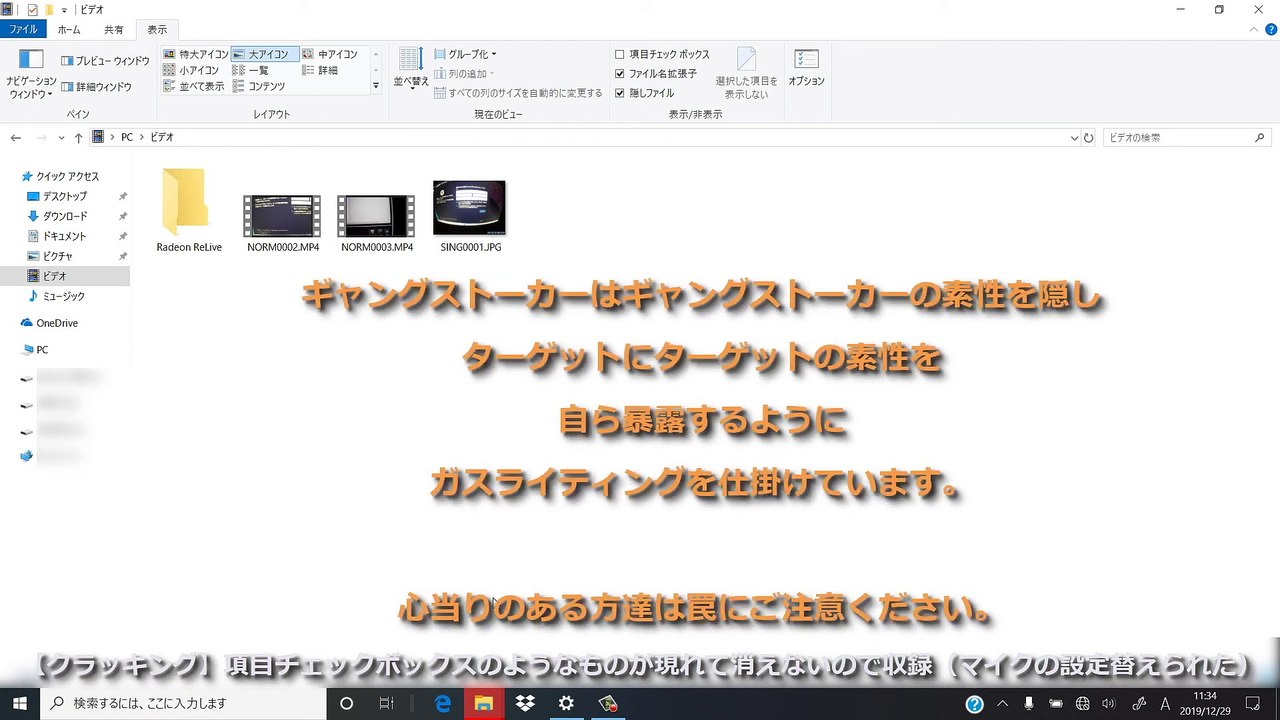The height and width of the screenshot is (720, 1280).
Task: Click the up-arrow navigation icon
Action: click(x=78, y=137)
